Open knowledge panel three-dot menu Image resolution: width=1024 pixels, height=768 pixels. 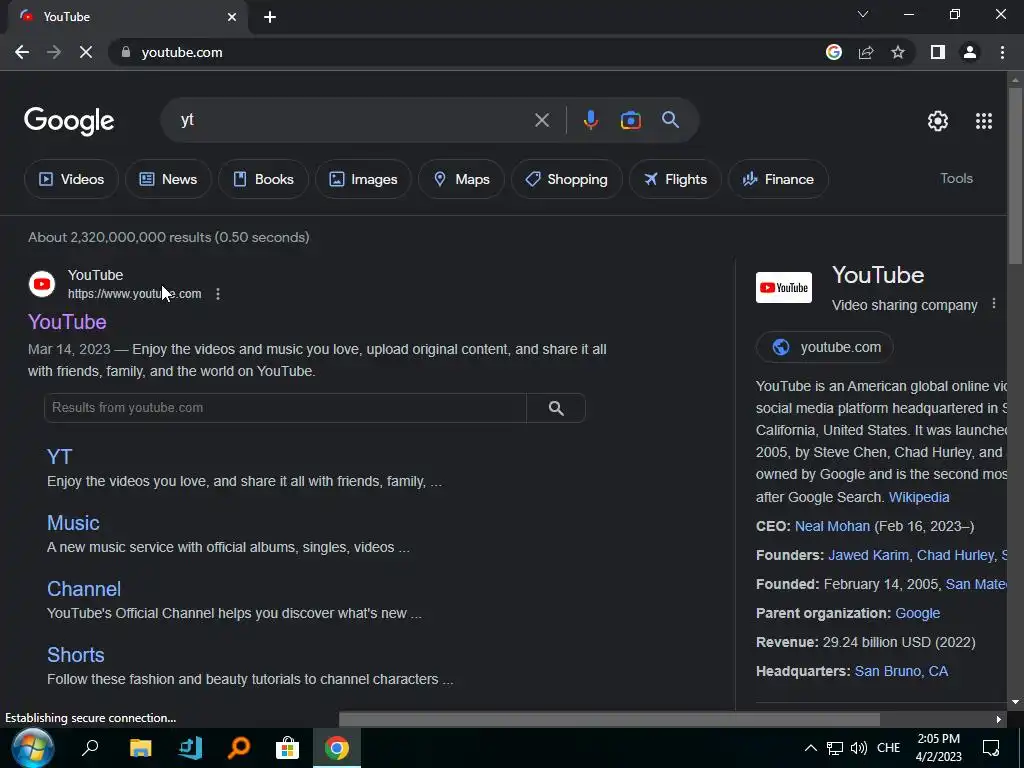tap(993, 304)
